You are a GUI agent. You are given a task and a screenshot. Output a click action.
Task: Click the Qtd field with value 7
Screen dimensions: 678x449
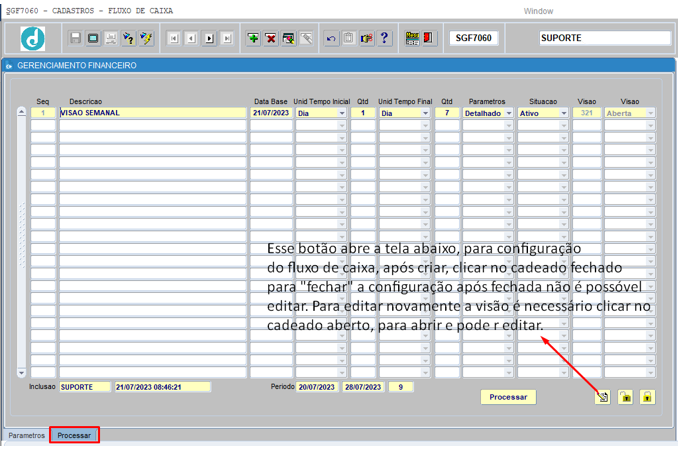[447, 113]
